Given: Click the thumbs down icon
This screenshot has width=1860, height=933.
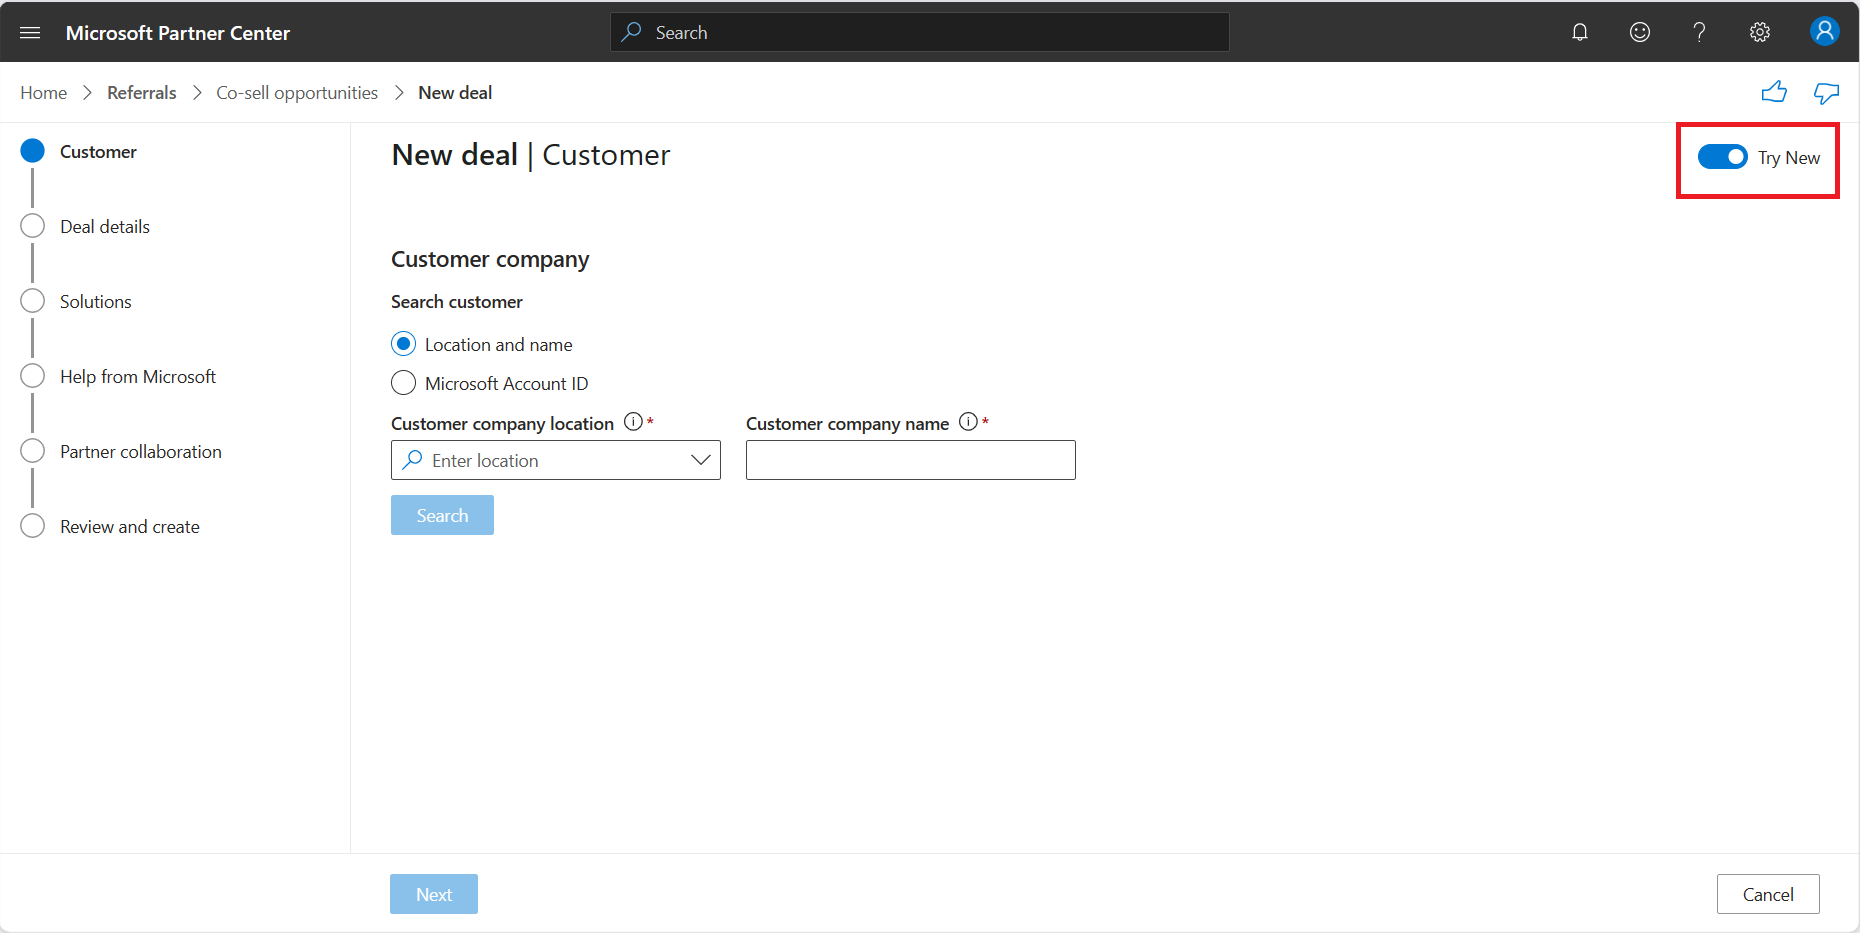Looking at the screenshot, I should coord(1827,93).
